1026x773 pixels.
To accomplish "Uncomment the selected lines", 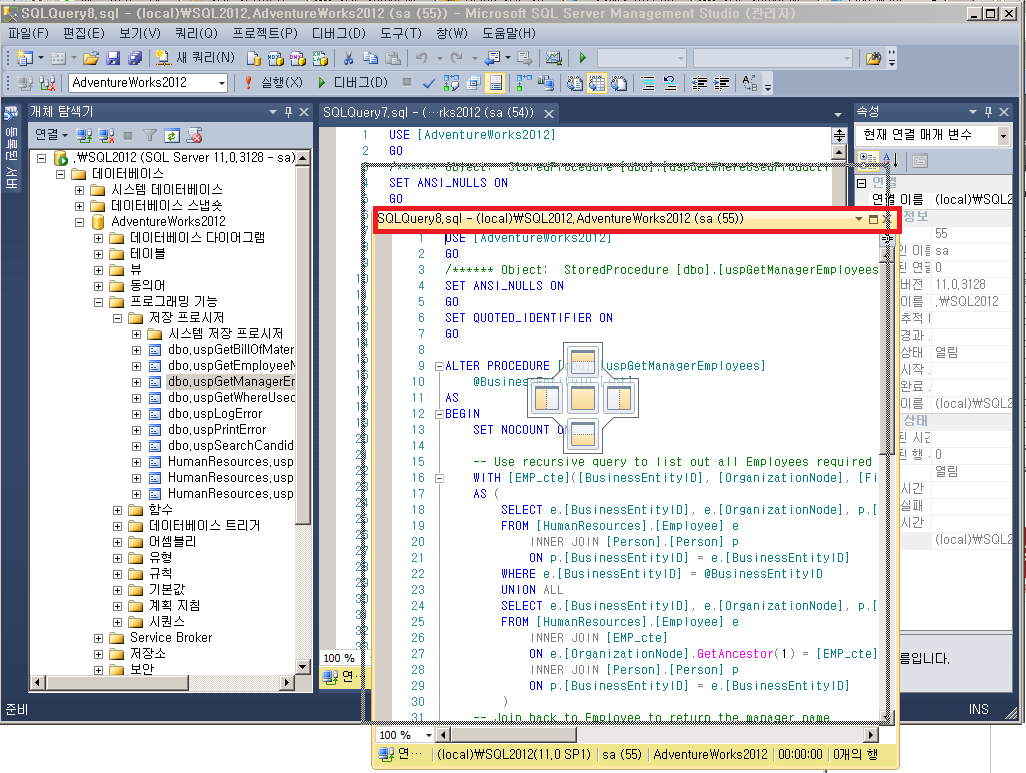I will click(670, 82).
